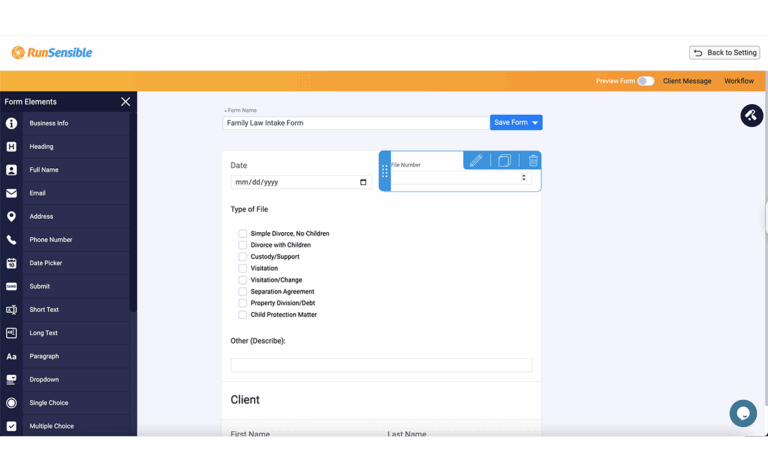
Task: Open the Workflow tab
Action: 739,81
